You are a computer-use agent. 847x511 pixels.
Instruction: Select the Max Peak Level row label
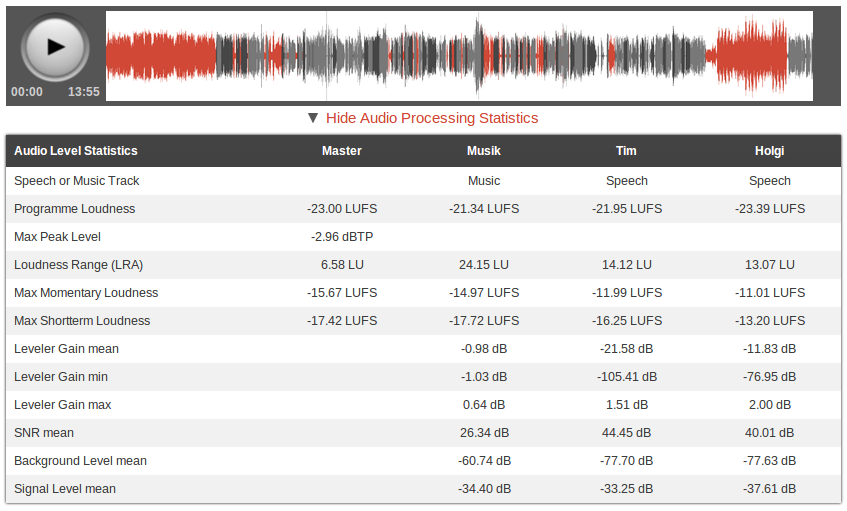click(57, 237)
